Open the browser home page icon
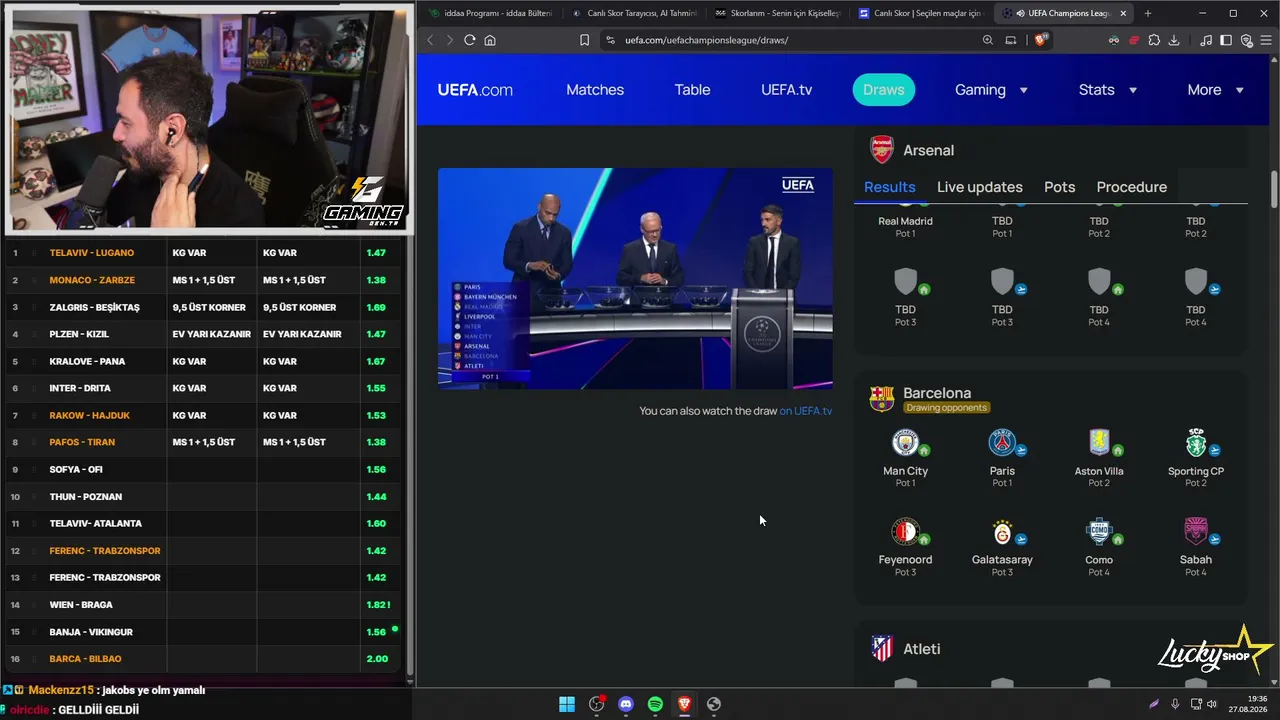The height and width of the screenshot is (720, 1280). [490, 40]
